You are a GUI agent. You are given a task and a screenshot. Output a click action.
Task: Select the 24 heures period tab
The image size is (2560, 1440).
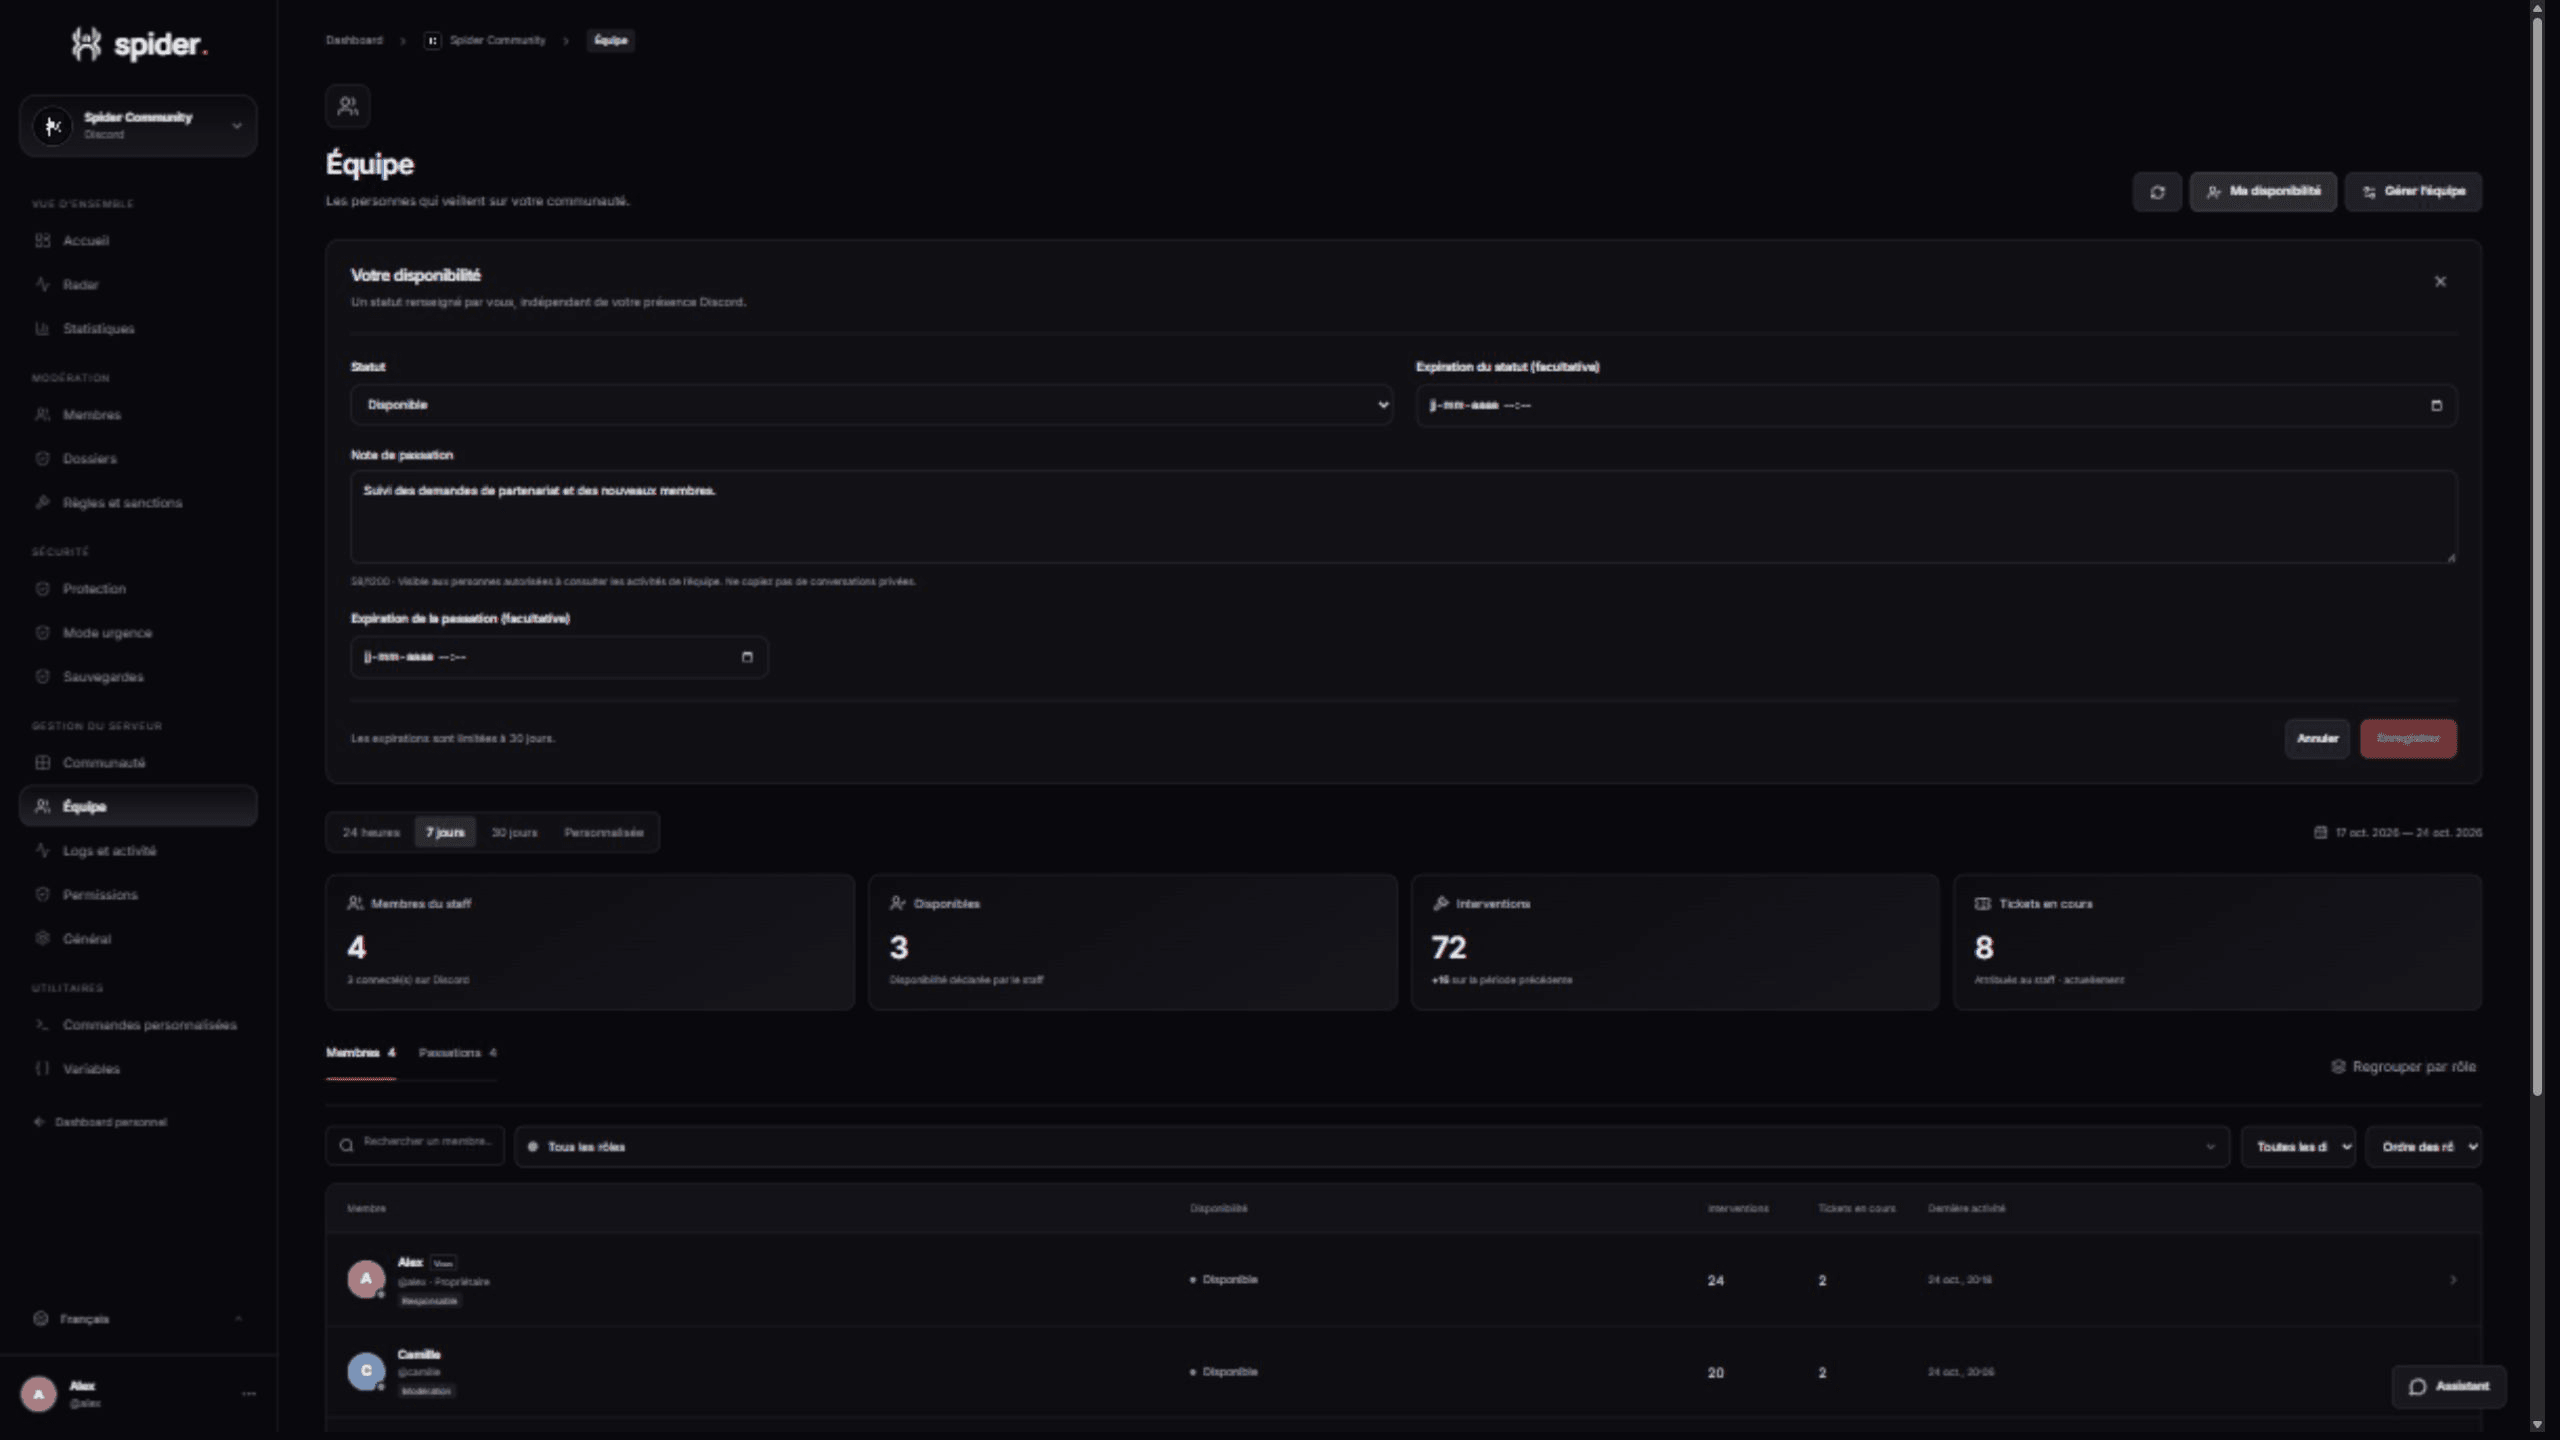click(371, 832)
